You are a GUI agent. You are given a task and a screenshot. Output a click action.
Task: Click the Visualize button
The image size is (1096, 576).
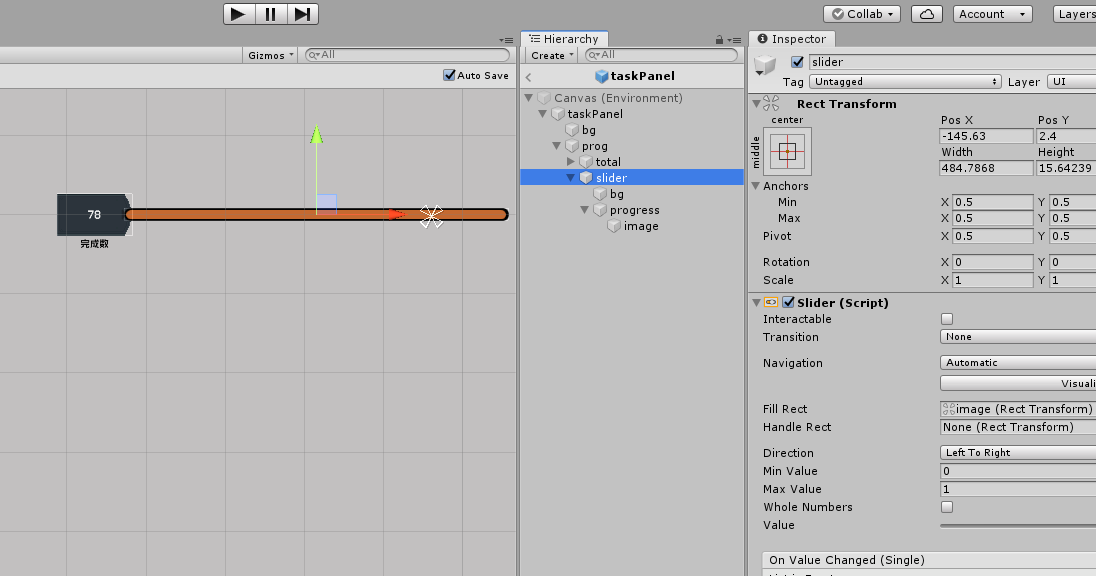pyautogui.click(x=1018, y=383)
